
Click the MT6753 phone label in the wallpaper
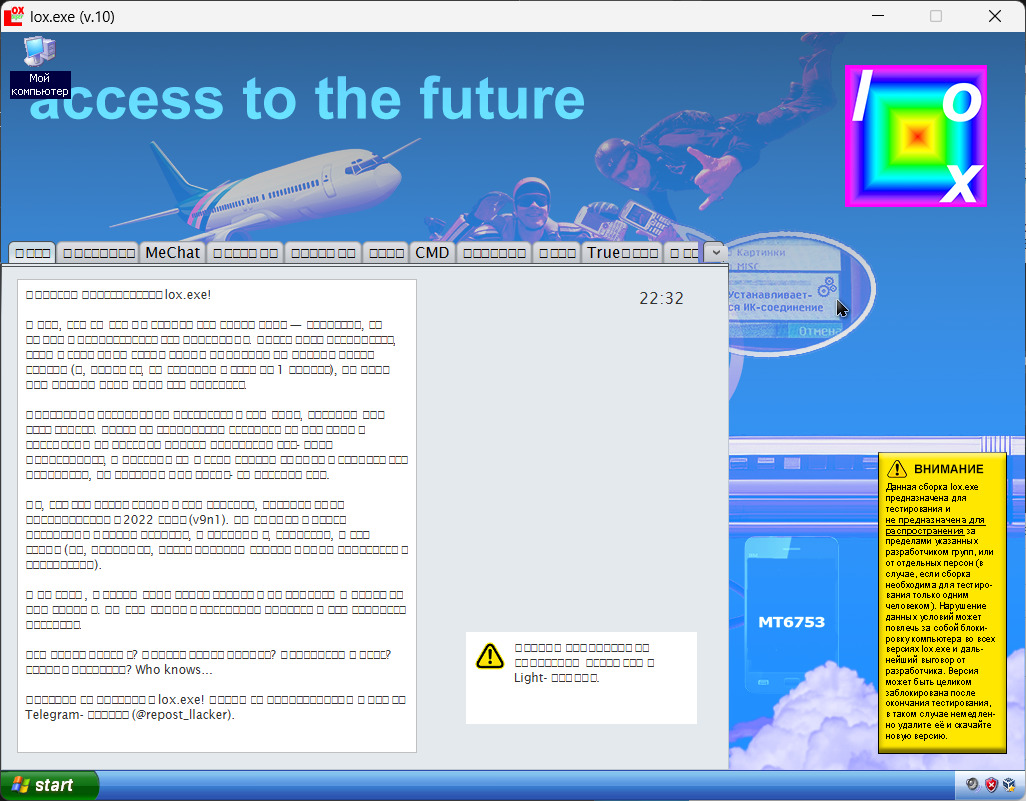pyautogui.click(x=791, y=622)
